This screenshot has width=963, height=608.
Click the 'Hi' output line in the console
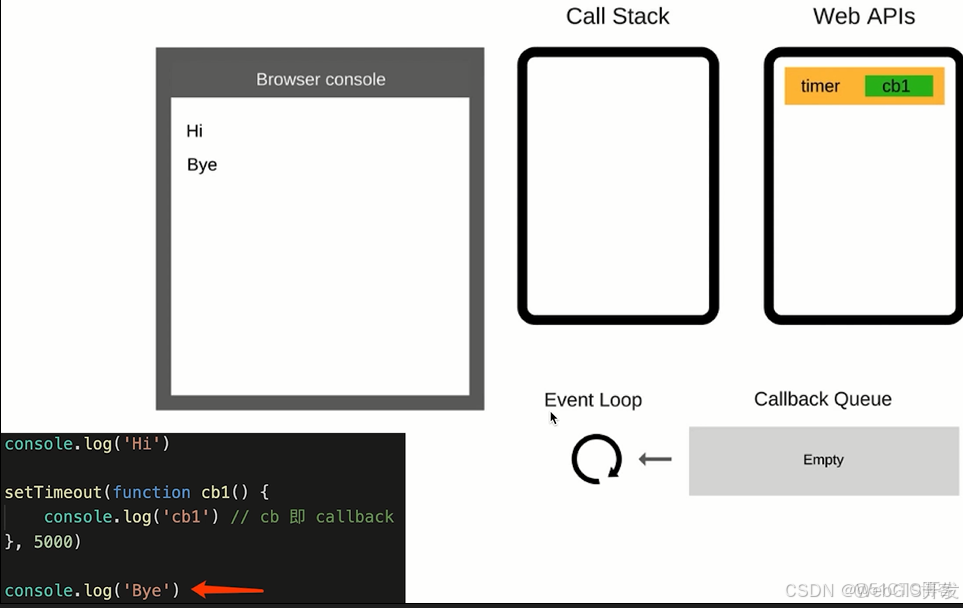pyautogui.click(x=195, y=131)
